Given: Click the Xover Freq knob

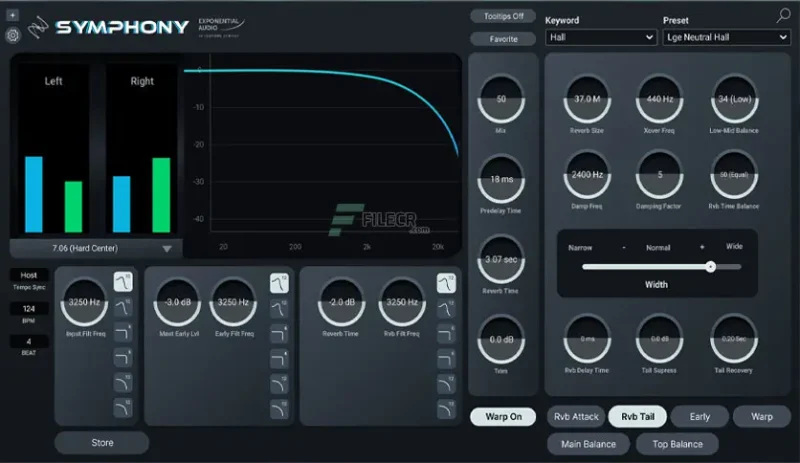Looking at the screenshot, I should 660,100.
